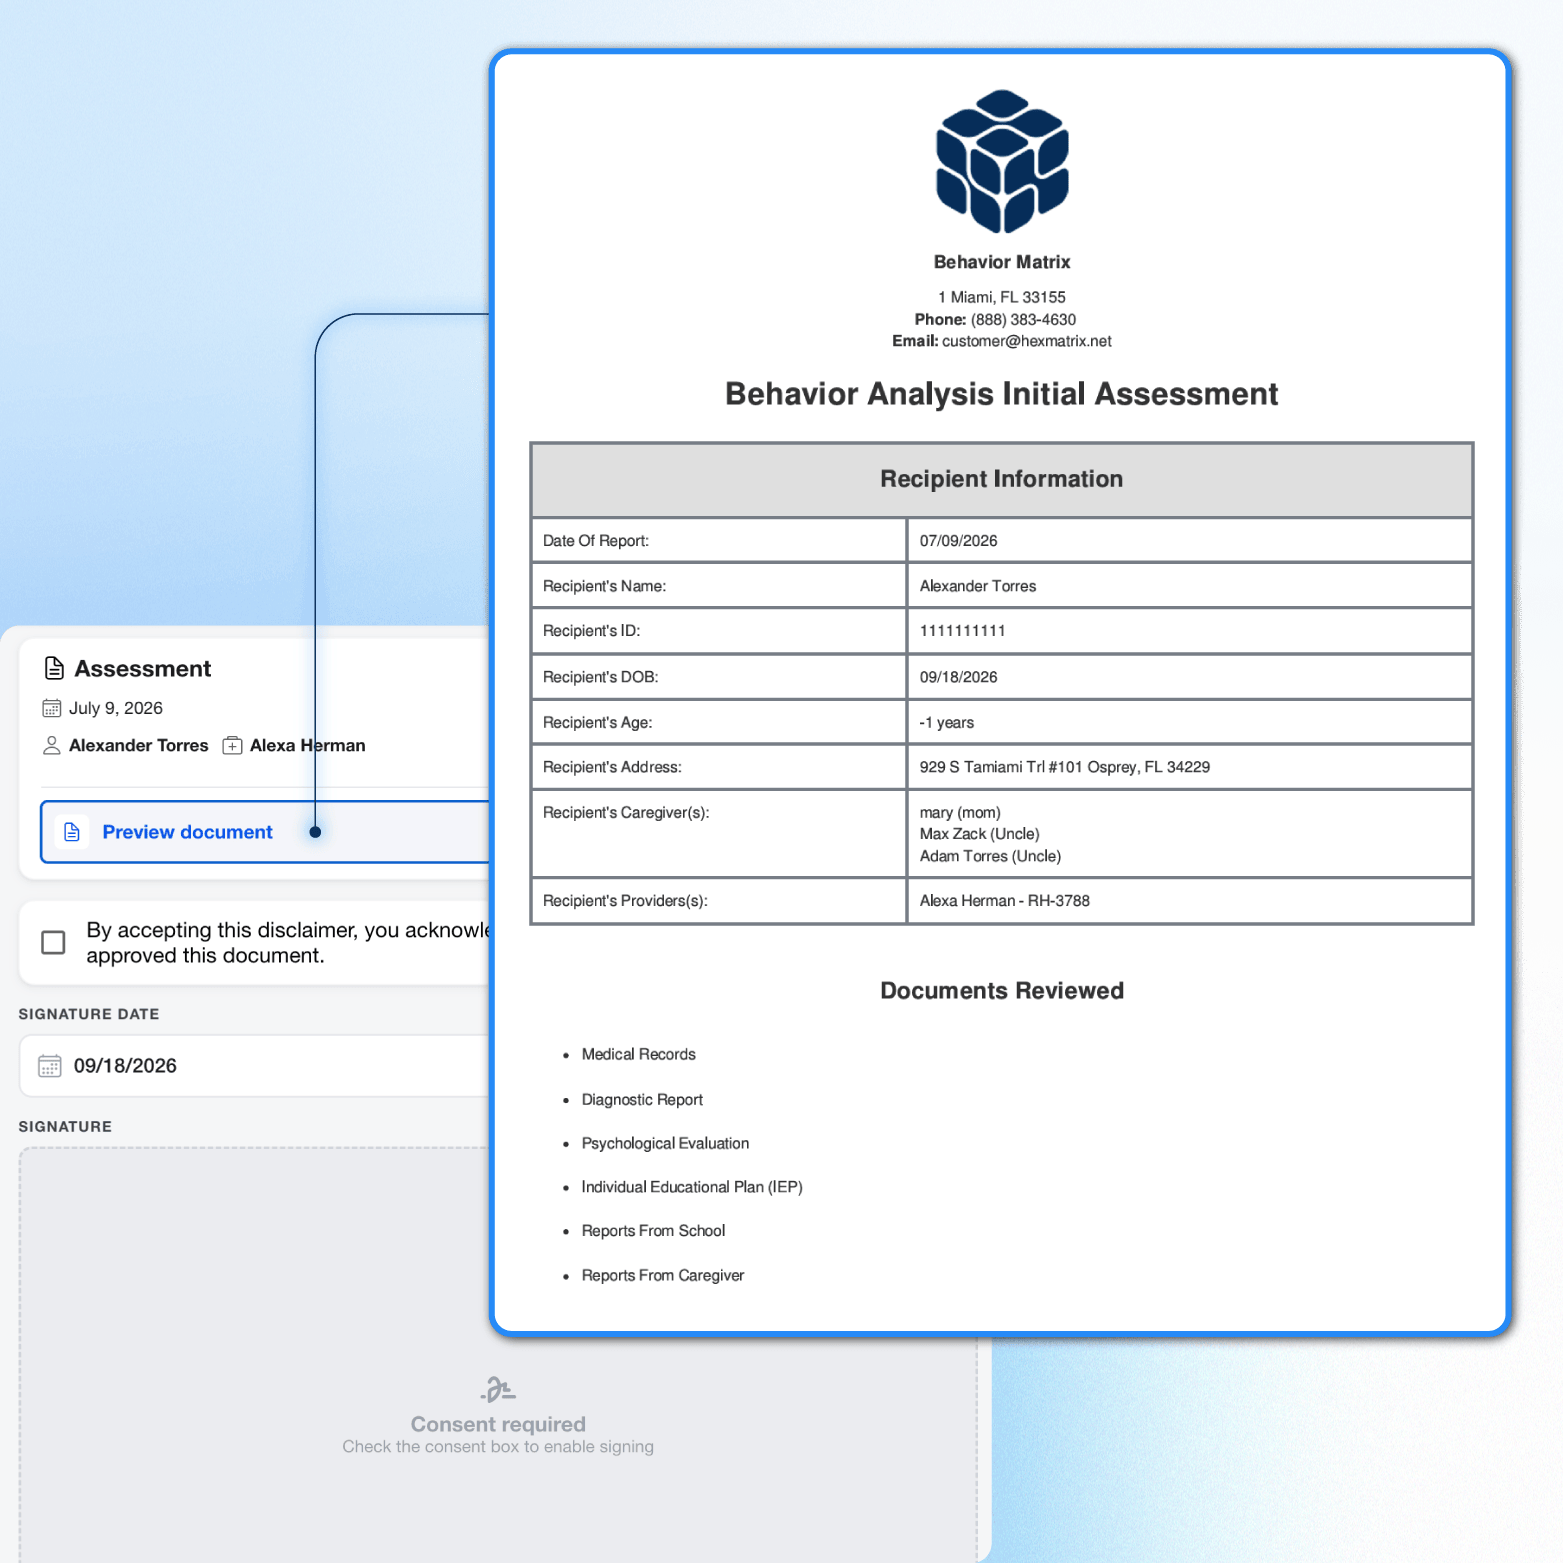Click the Date Of Report value 07/09/2026

[x=959, y=541]
